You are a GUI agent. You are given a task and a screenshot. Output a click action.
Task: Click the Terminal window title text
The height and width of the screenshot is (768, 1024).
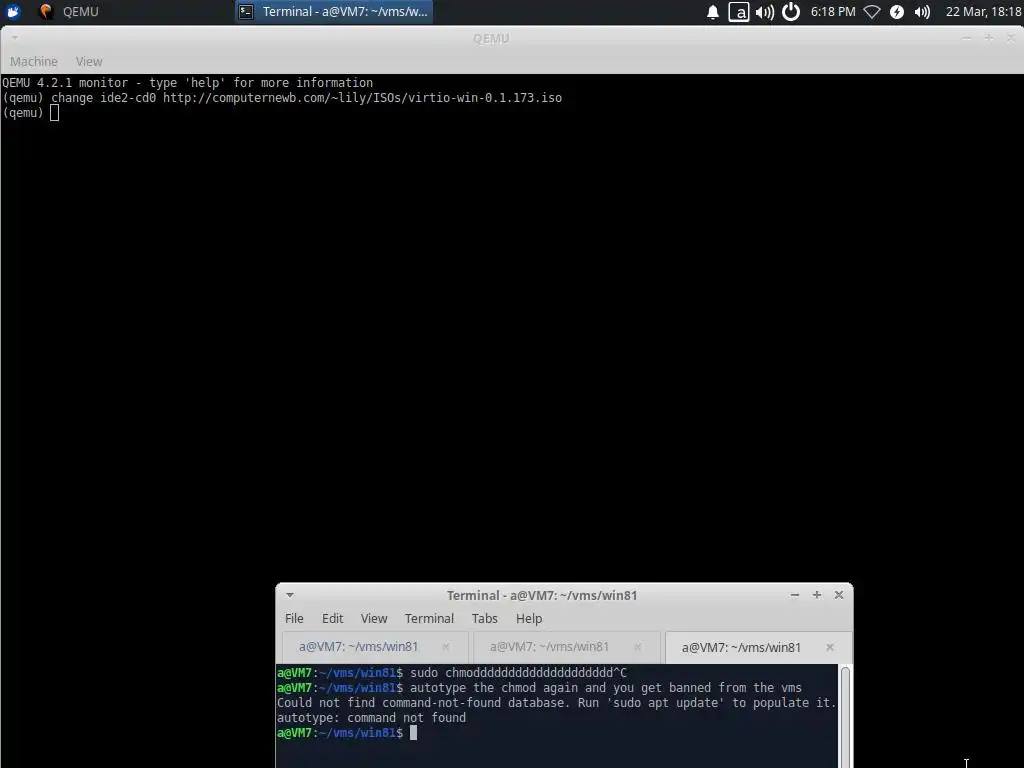(x=542, y=596)
